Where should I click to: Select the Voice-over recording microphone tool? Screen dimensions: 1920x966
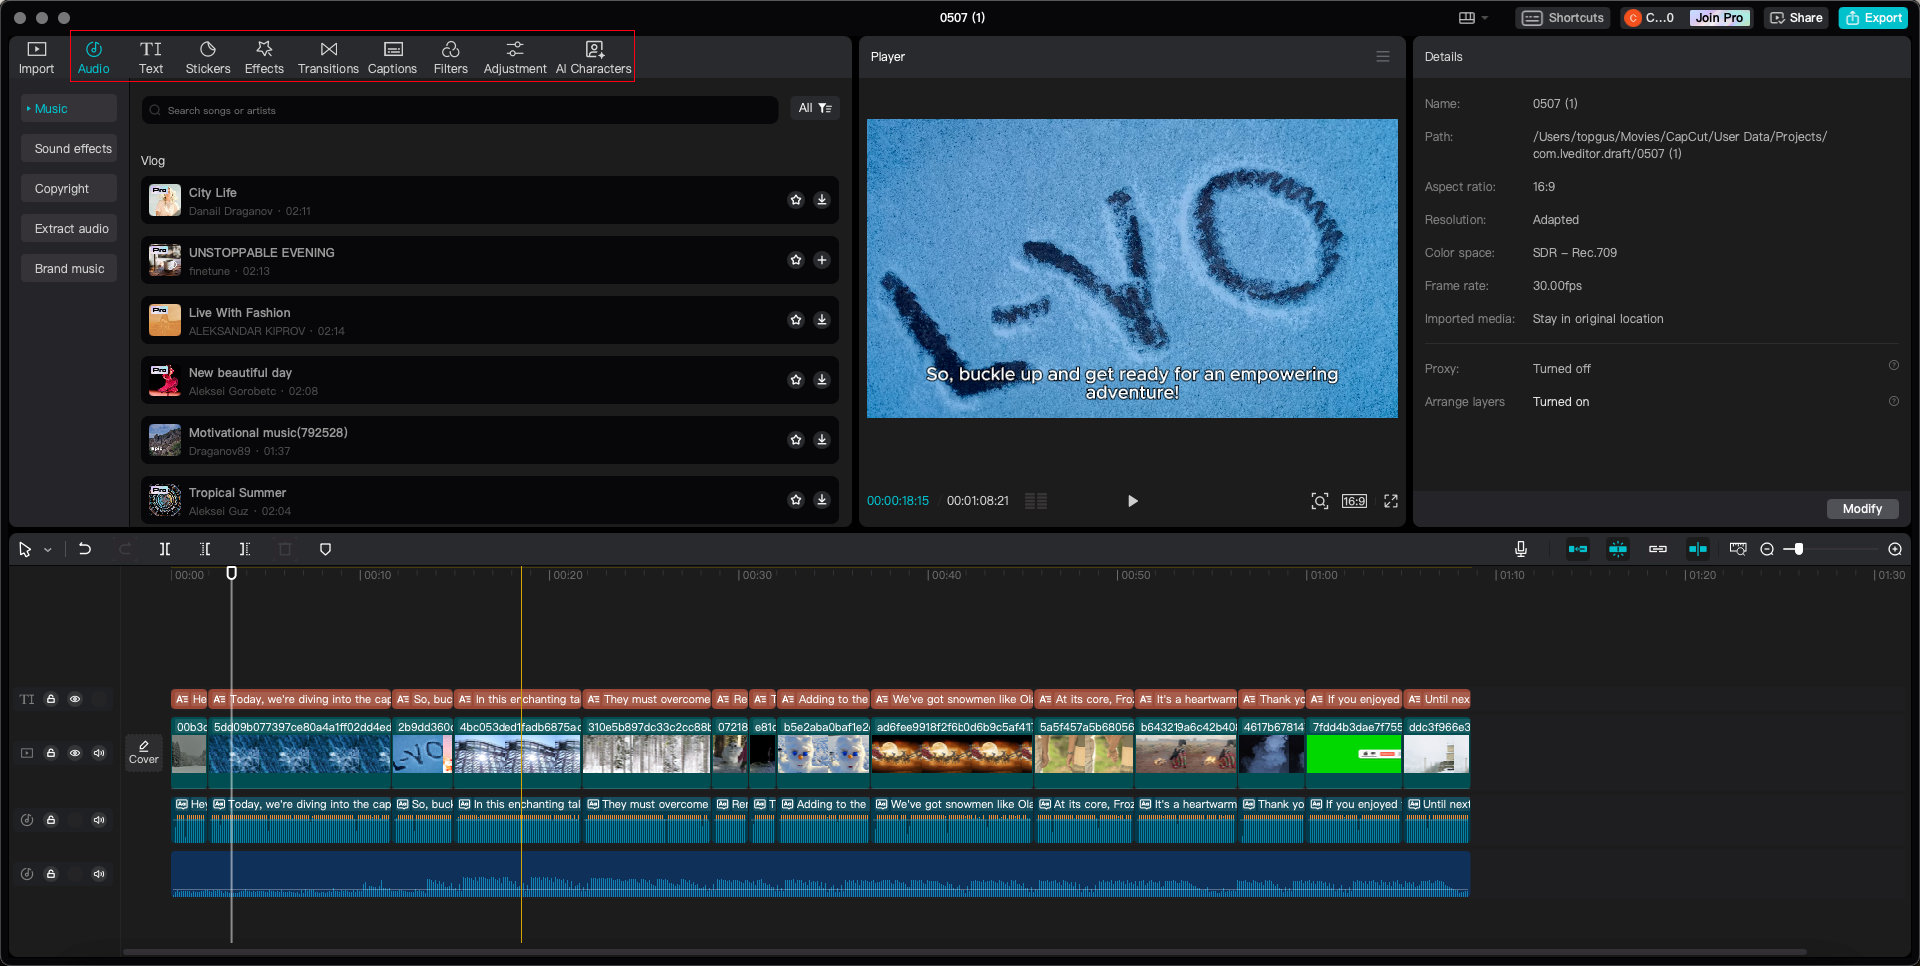pos(1521,549)
